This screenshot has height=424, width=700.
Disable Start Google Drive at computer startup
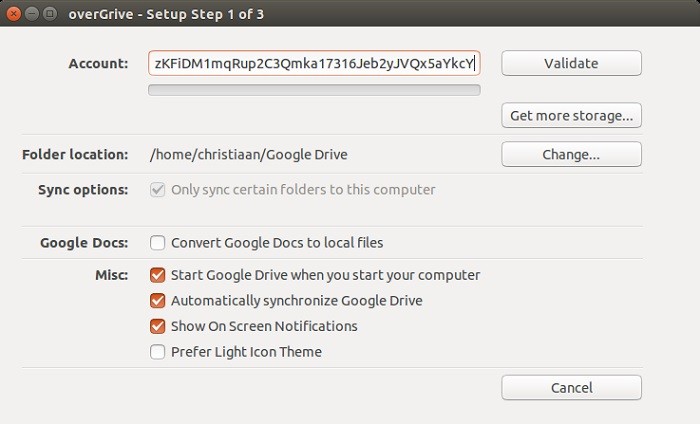point(157,275)
